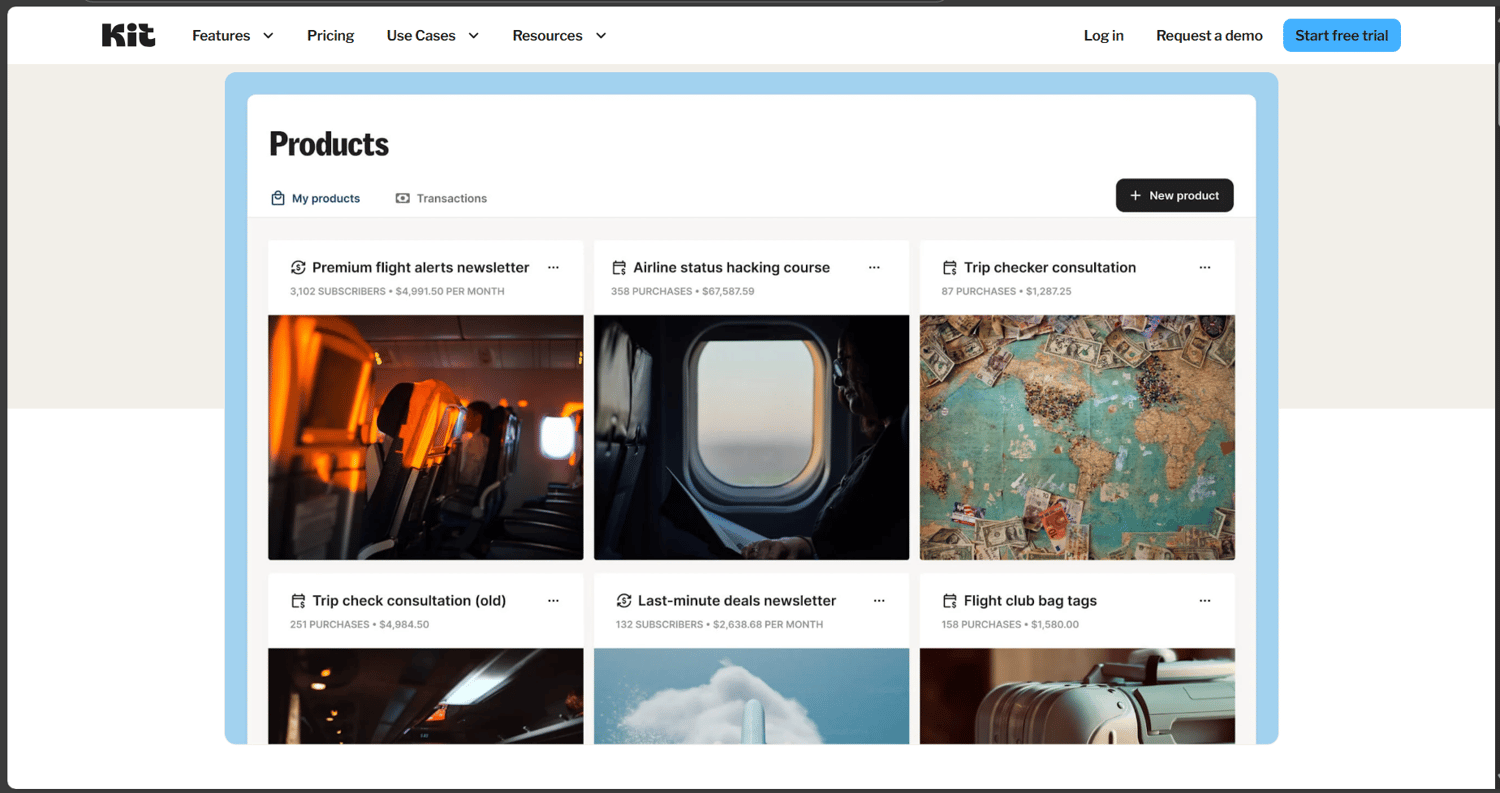Click the plus icon inside New product button
Screen dimensions: 1500x793
[1135, 195]
